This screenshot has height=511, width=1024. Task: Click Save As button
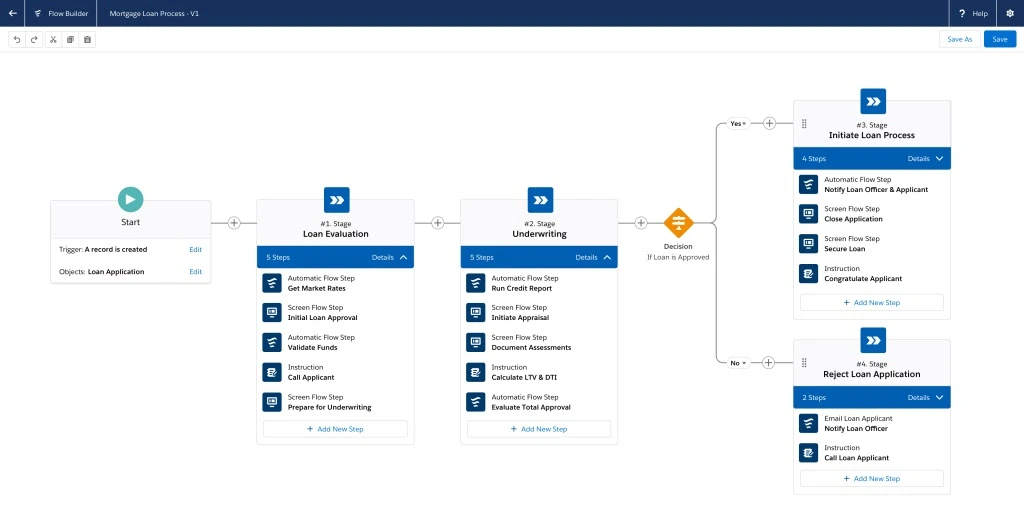click(x=959, y=39)
